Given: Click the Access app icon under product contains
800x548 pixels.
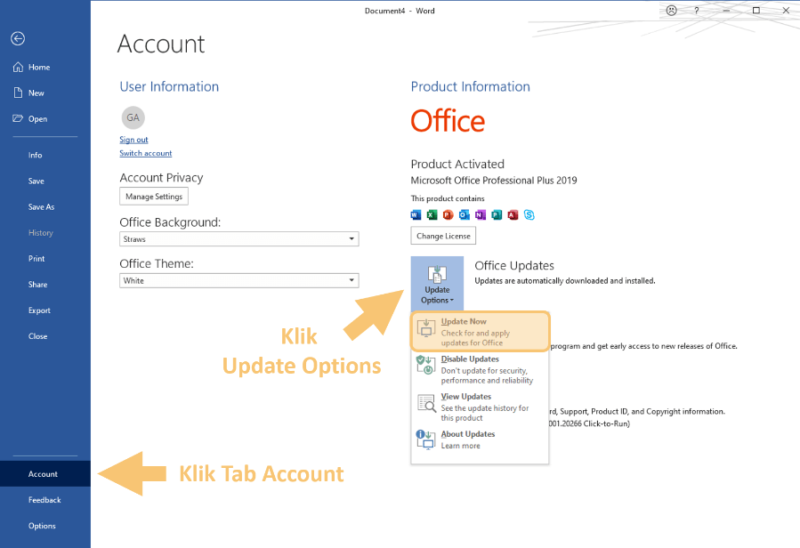Looking at the screenshot, I should click(x=513, y=215).
